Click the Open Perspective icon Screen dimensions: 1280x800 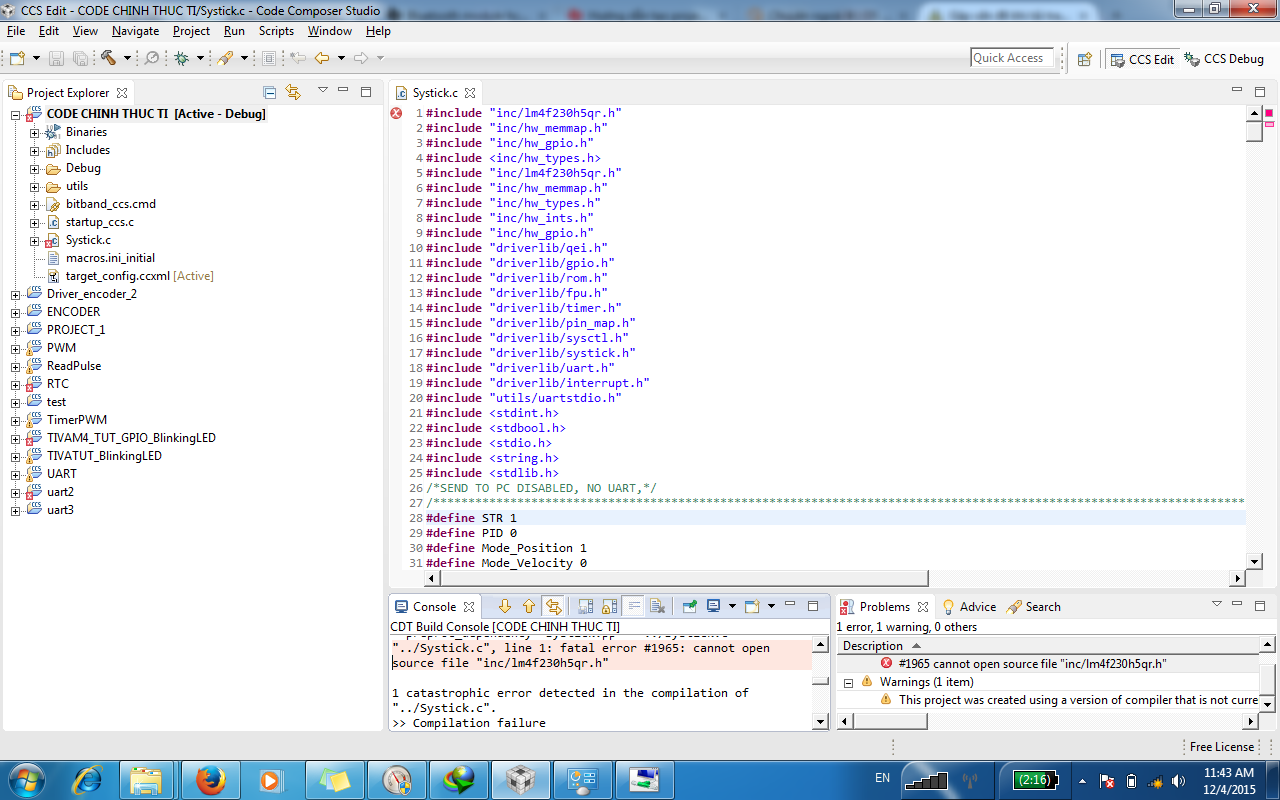pos(1084,59)
